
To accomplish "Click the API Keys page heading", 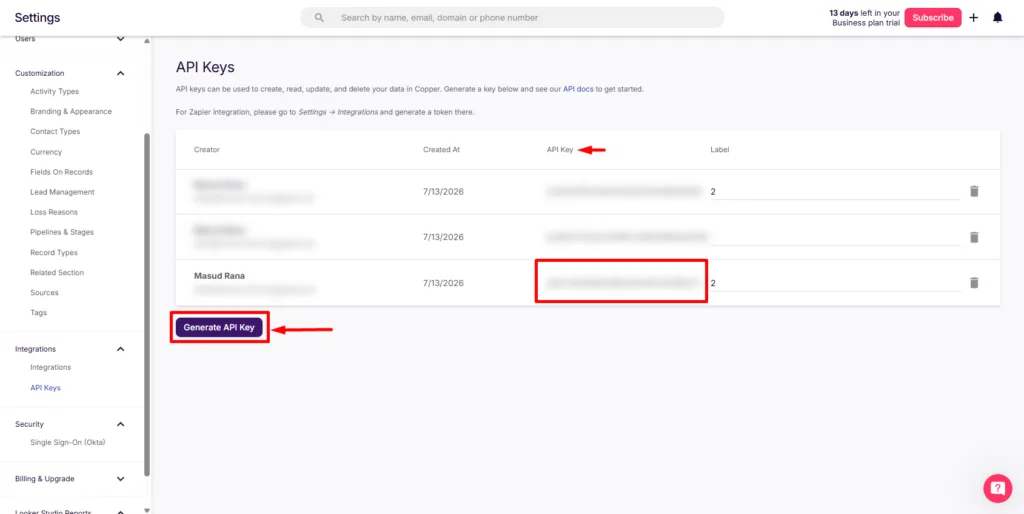I will coord(205,67).
